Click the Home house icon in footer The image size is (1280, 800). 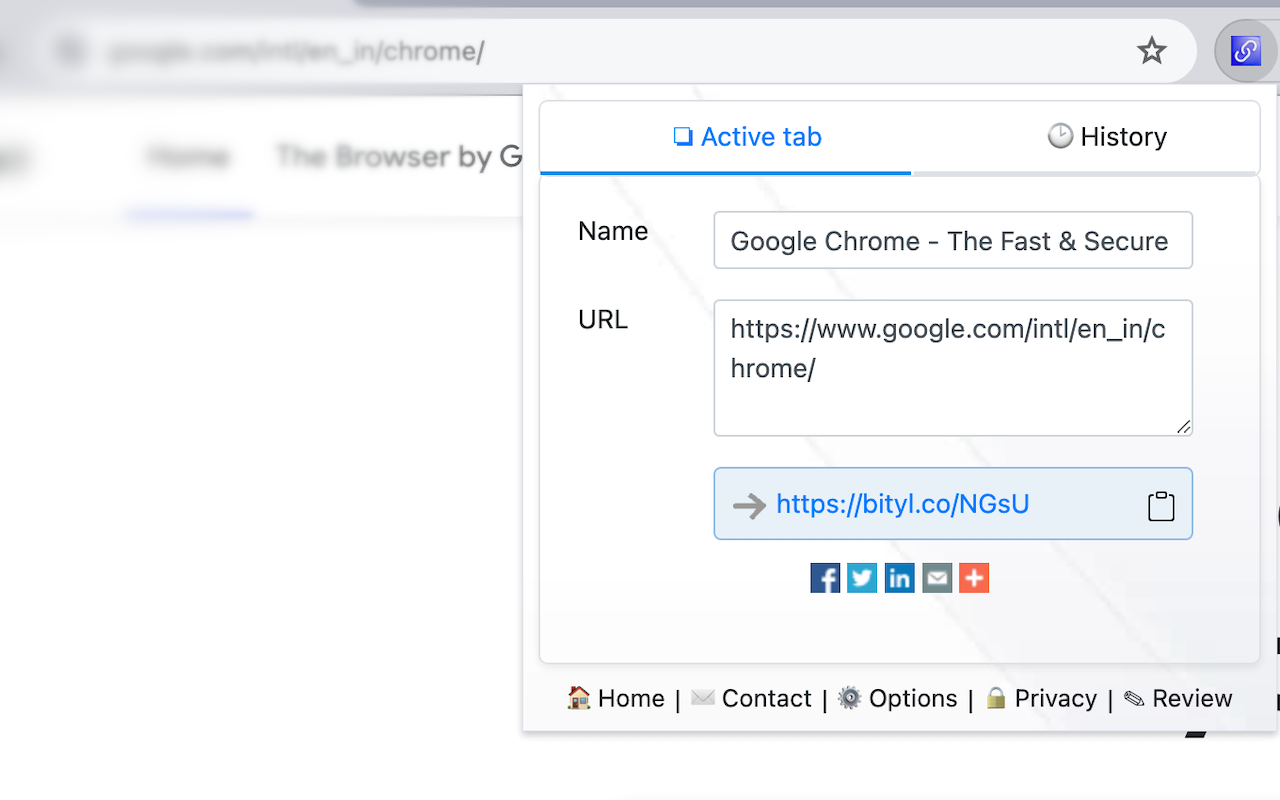pyautogui.click(x=577, y=698)
